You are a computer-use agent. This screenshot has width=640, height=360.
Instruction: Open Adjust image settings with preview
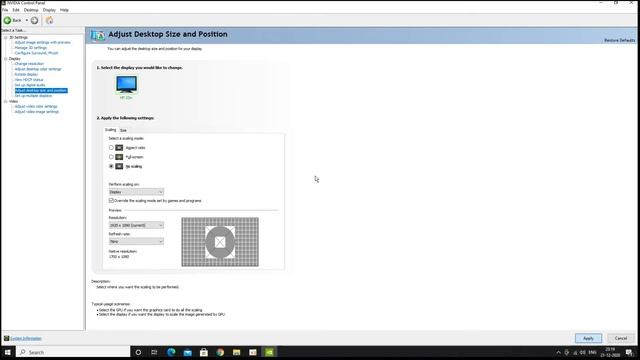pyautogui.click(x=42, y=42)
